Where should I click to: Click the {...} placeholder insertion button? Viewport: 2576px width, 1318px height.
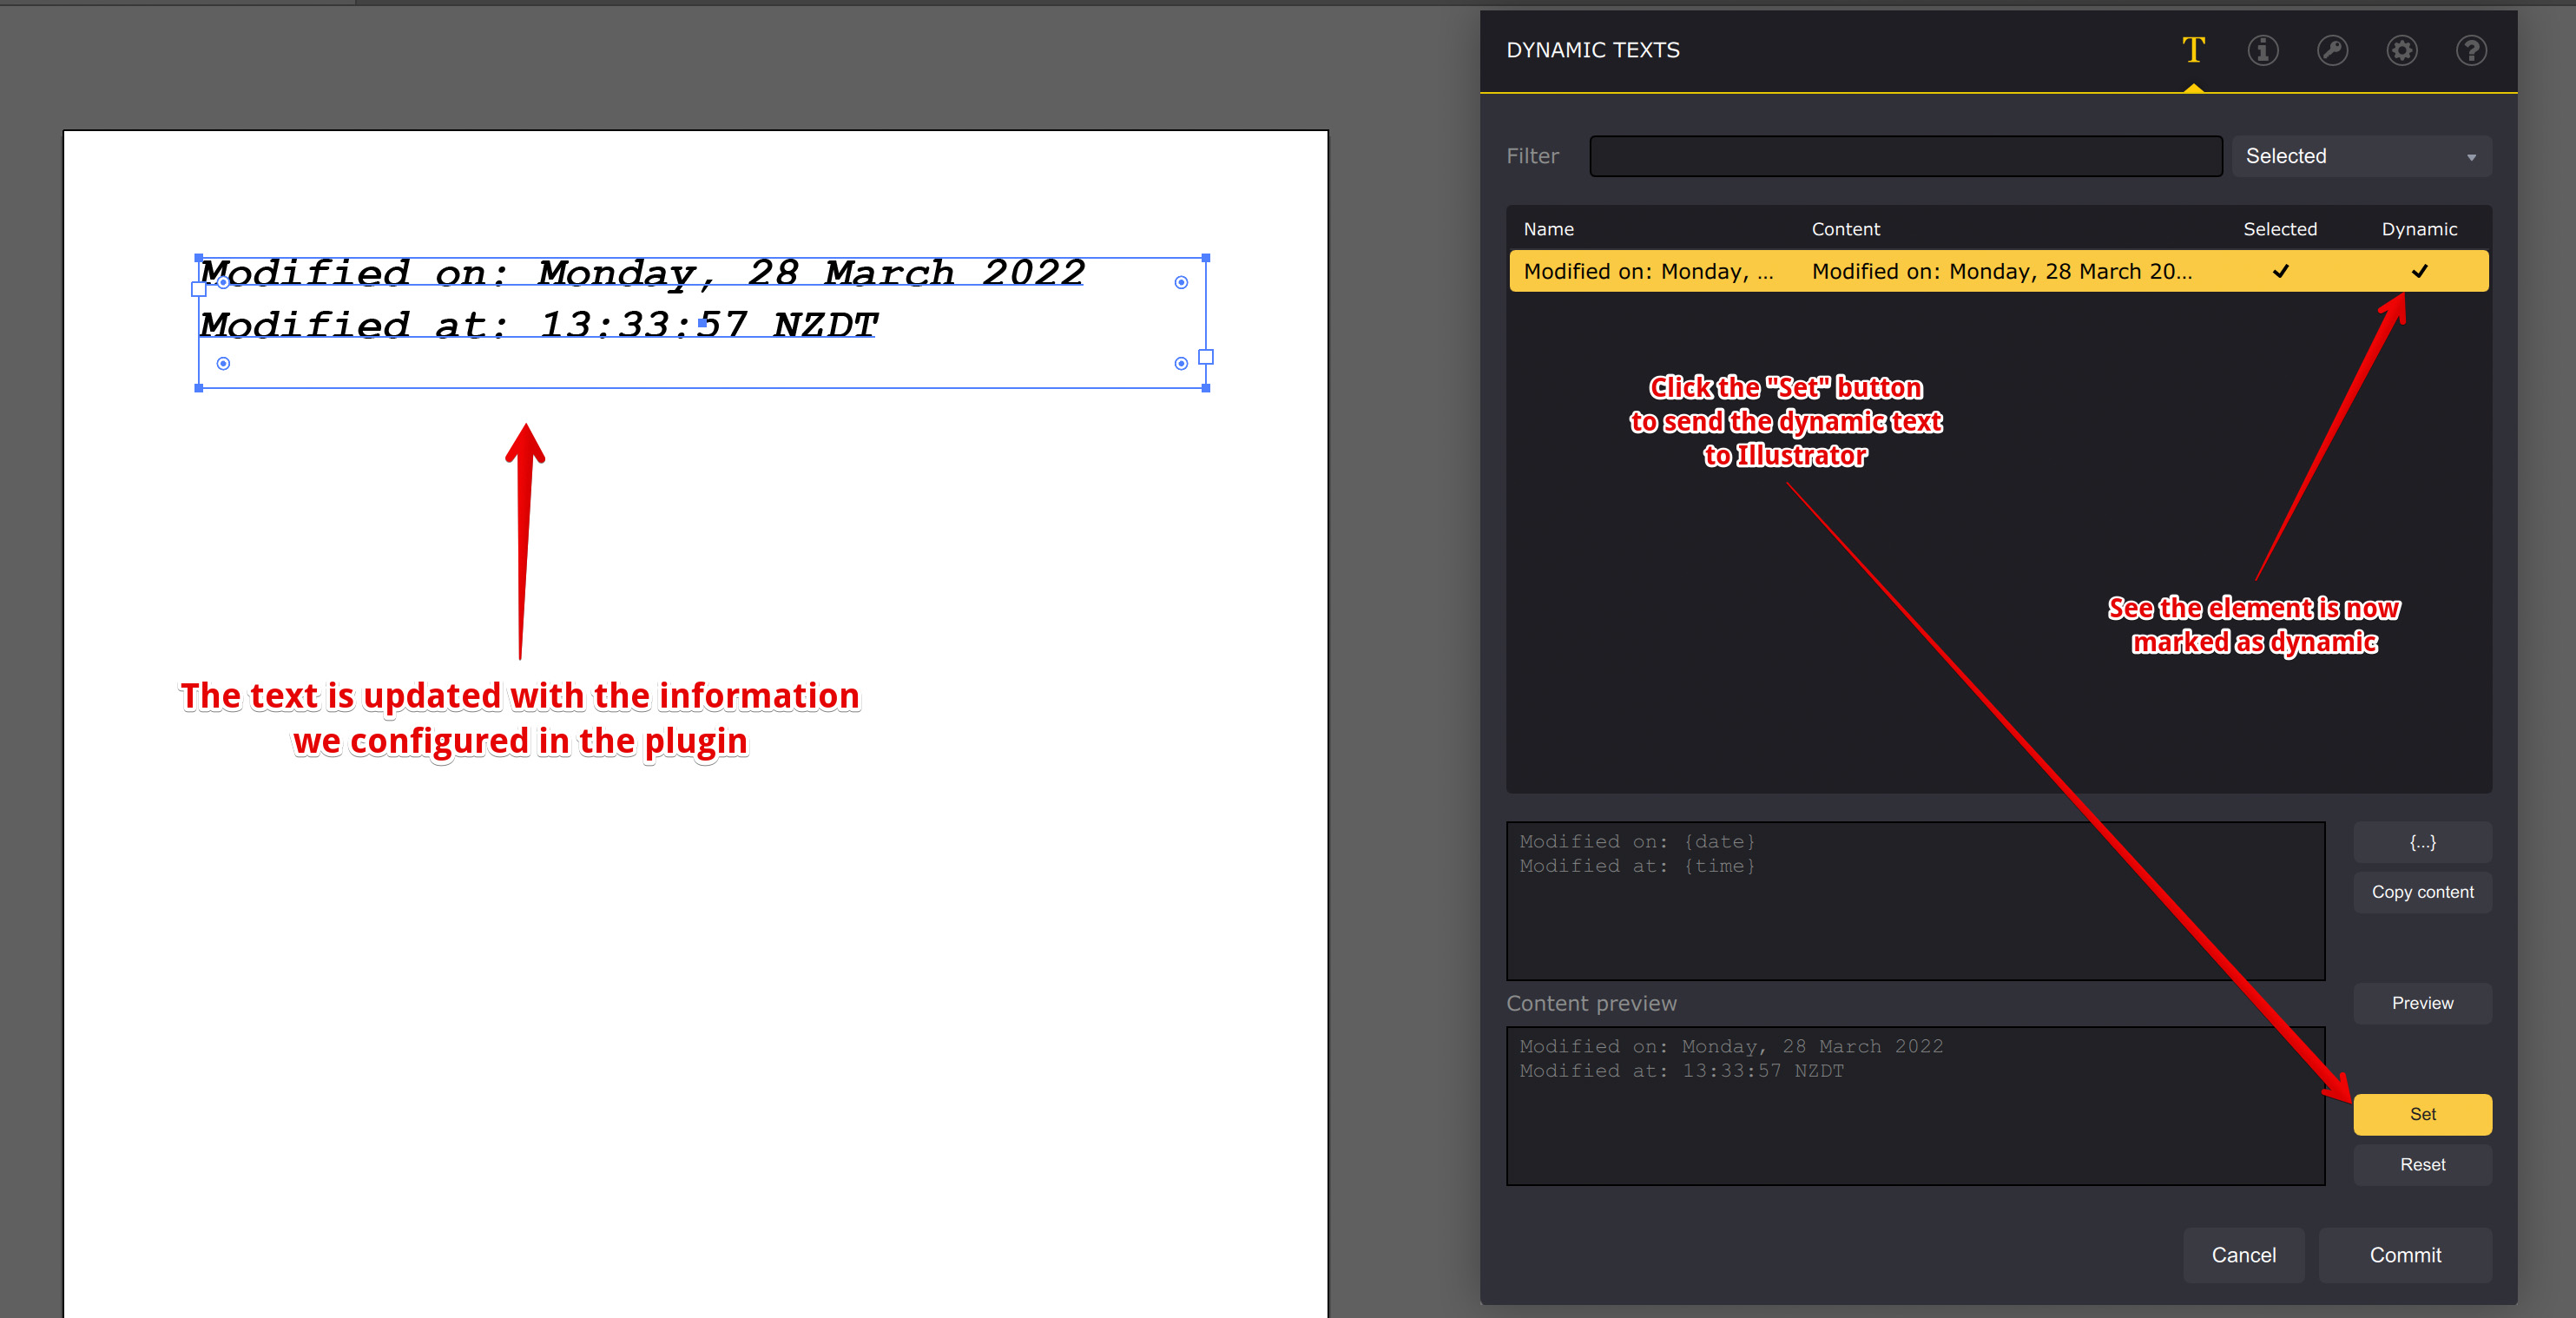coord(2422,842)
